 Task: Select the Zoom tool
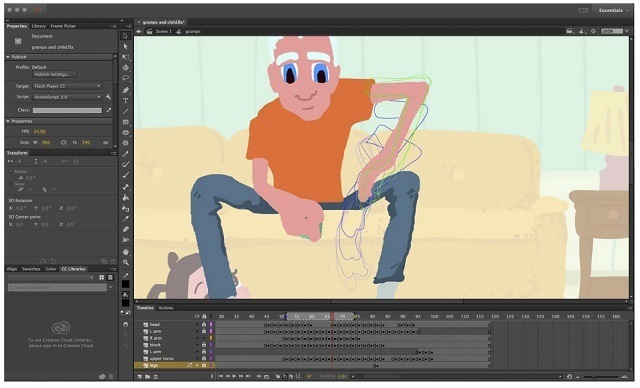(126, 263)
